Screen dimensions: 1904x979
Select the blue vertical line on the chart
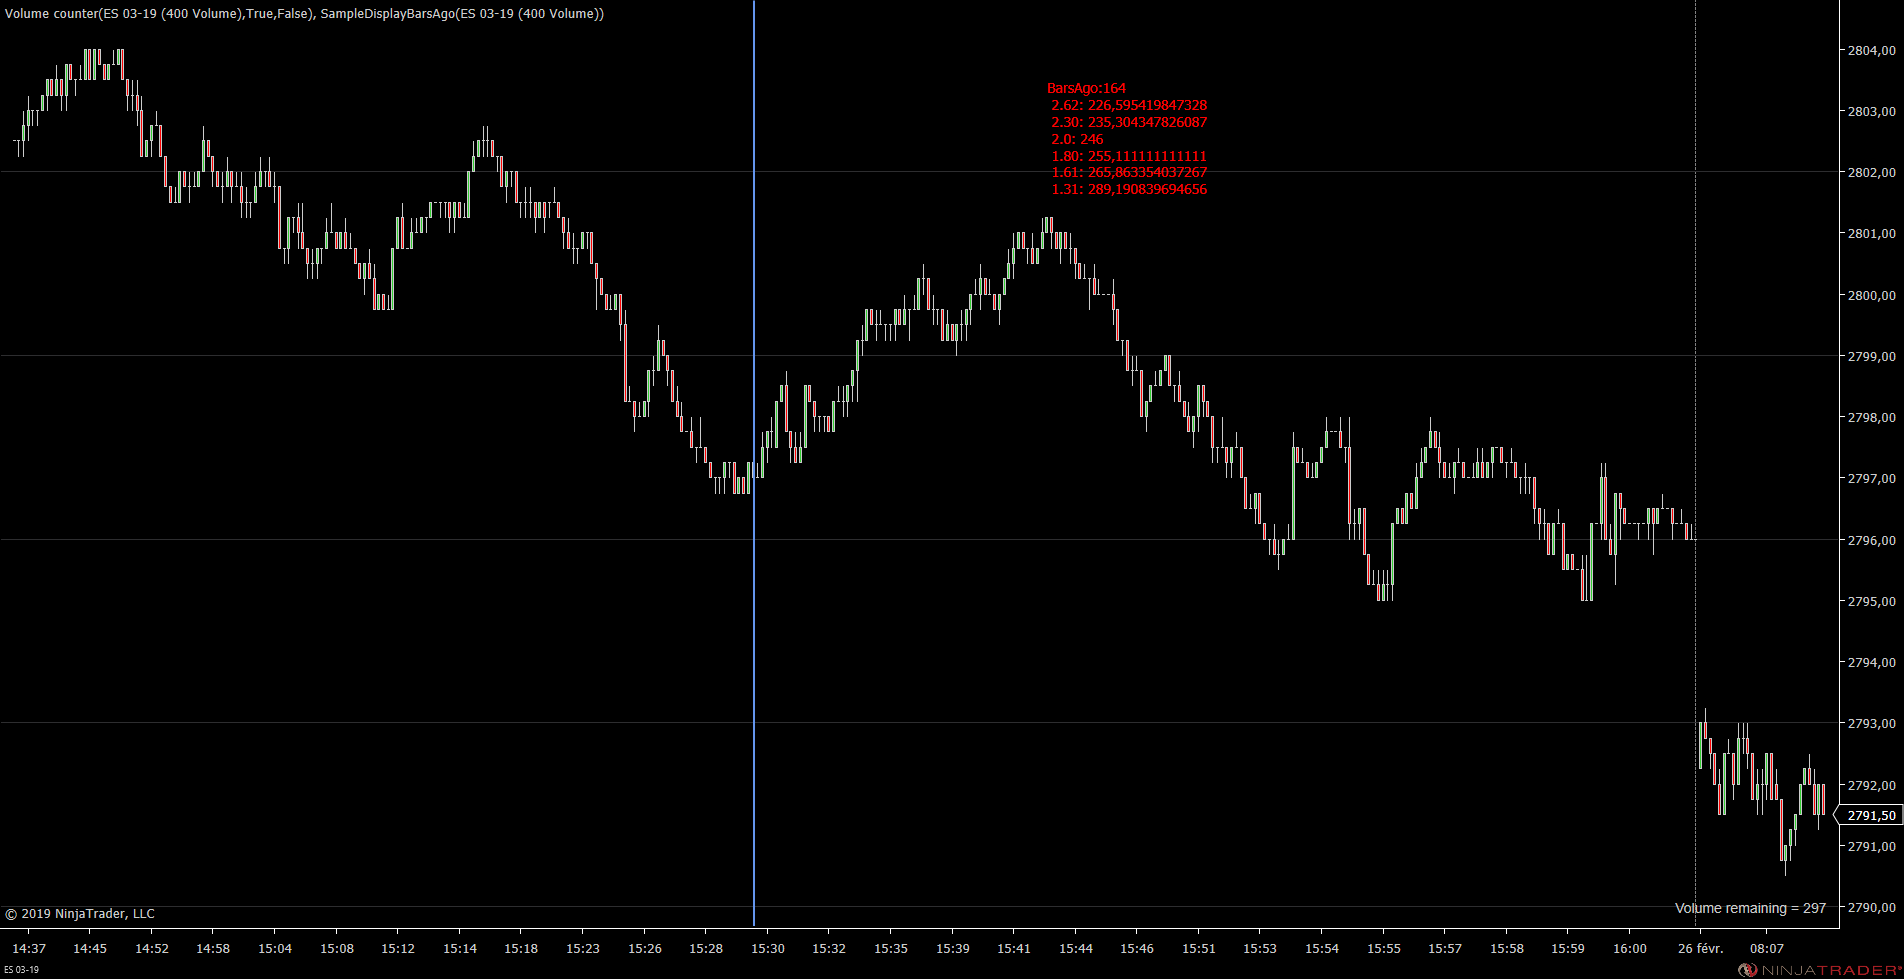[754, 463]
